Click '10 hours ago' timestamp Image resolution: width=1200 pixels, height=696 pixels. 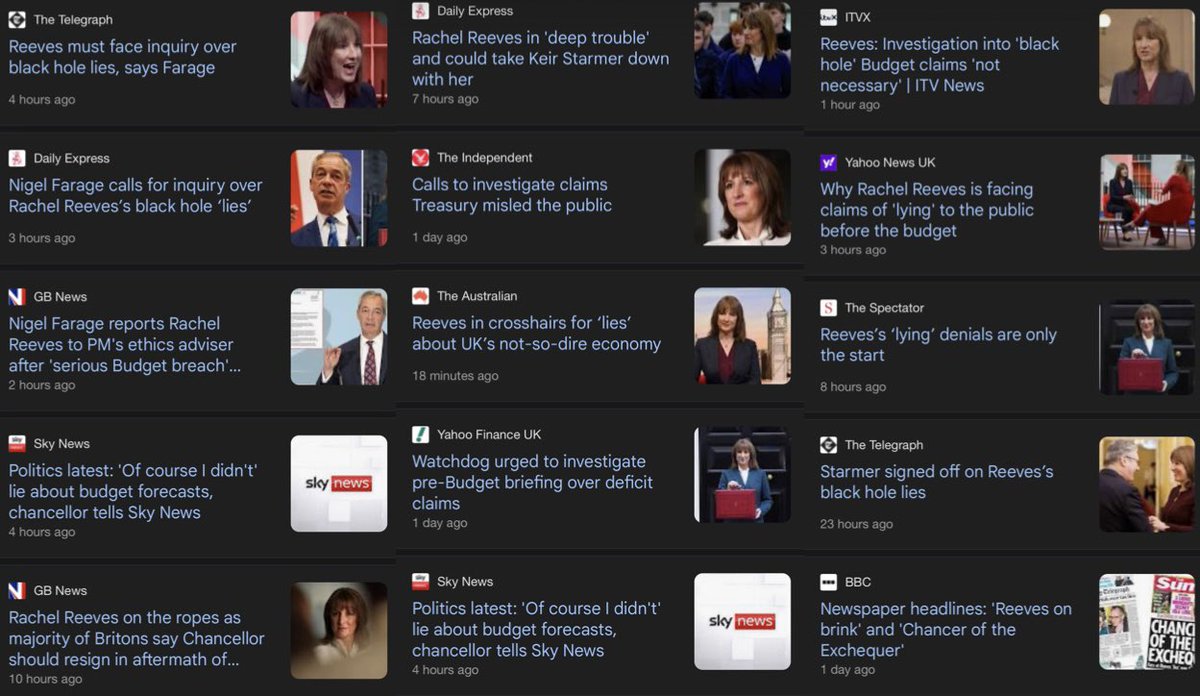point(45,679)
